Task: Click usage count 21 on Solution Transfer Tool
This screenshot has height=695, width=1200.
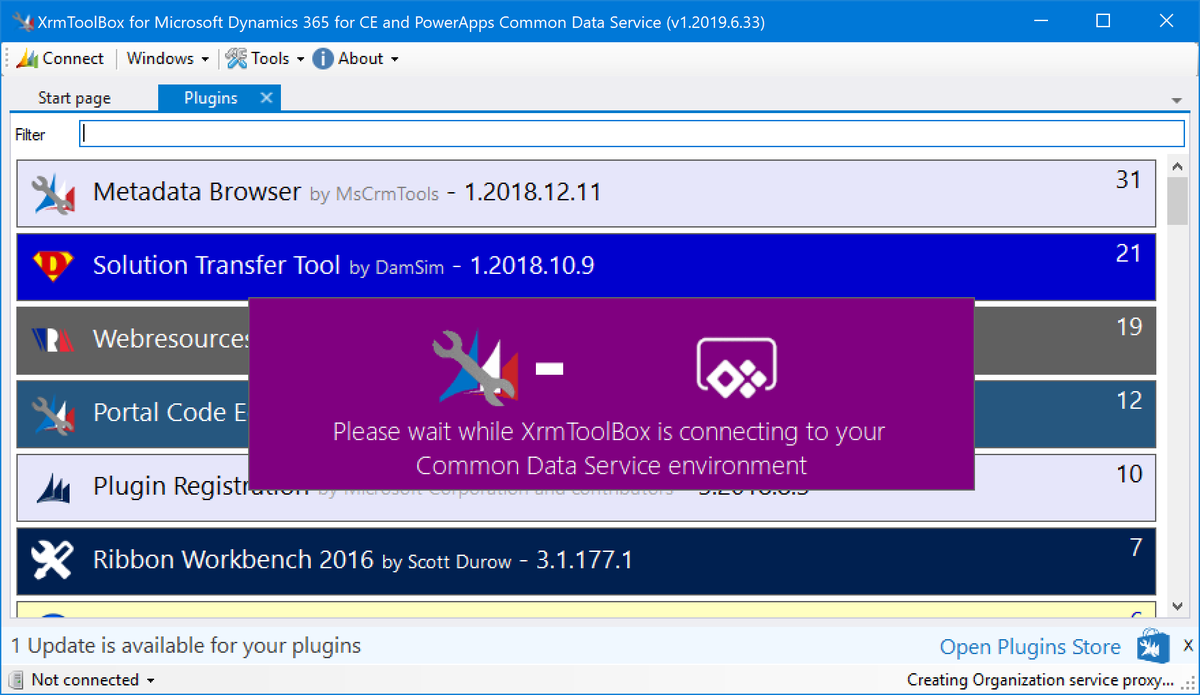Action: (1128, 254)
